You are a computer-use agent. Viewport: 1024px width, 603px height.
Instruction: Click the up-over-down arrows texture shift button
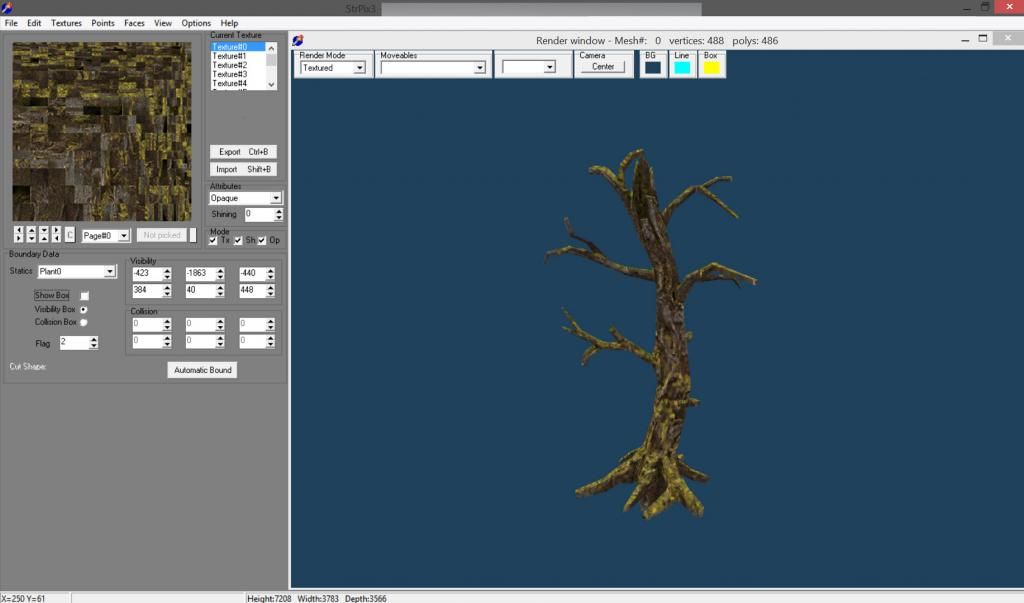[31, 235]
